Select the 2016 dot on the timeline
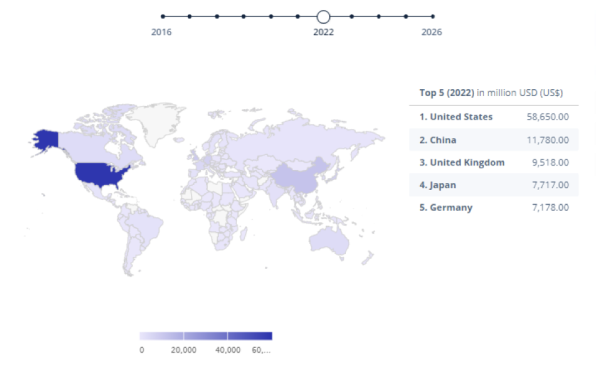This screenshot has height=370, width=608. tap(163, 16)
